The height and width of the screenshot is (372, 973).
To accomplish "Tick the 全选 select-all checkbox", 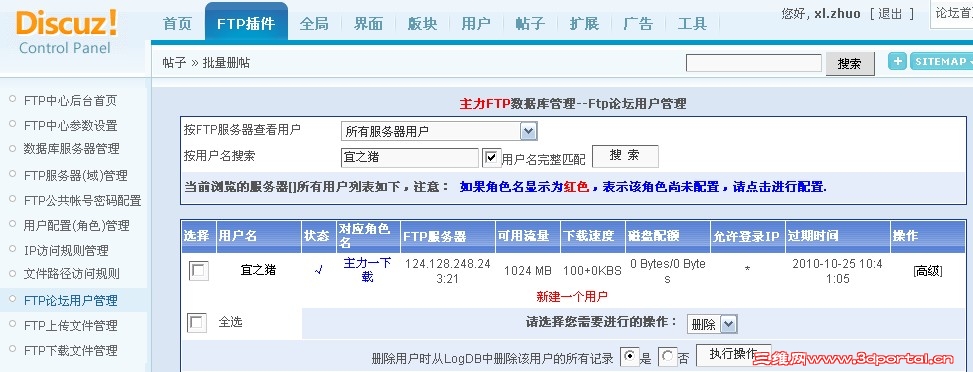I will pyautogui.click(x=197, y=323).
